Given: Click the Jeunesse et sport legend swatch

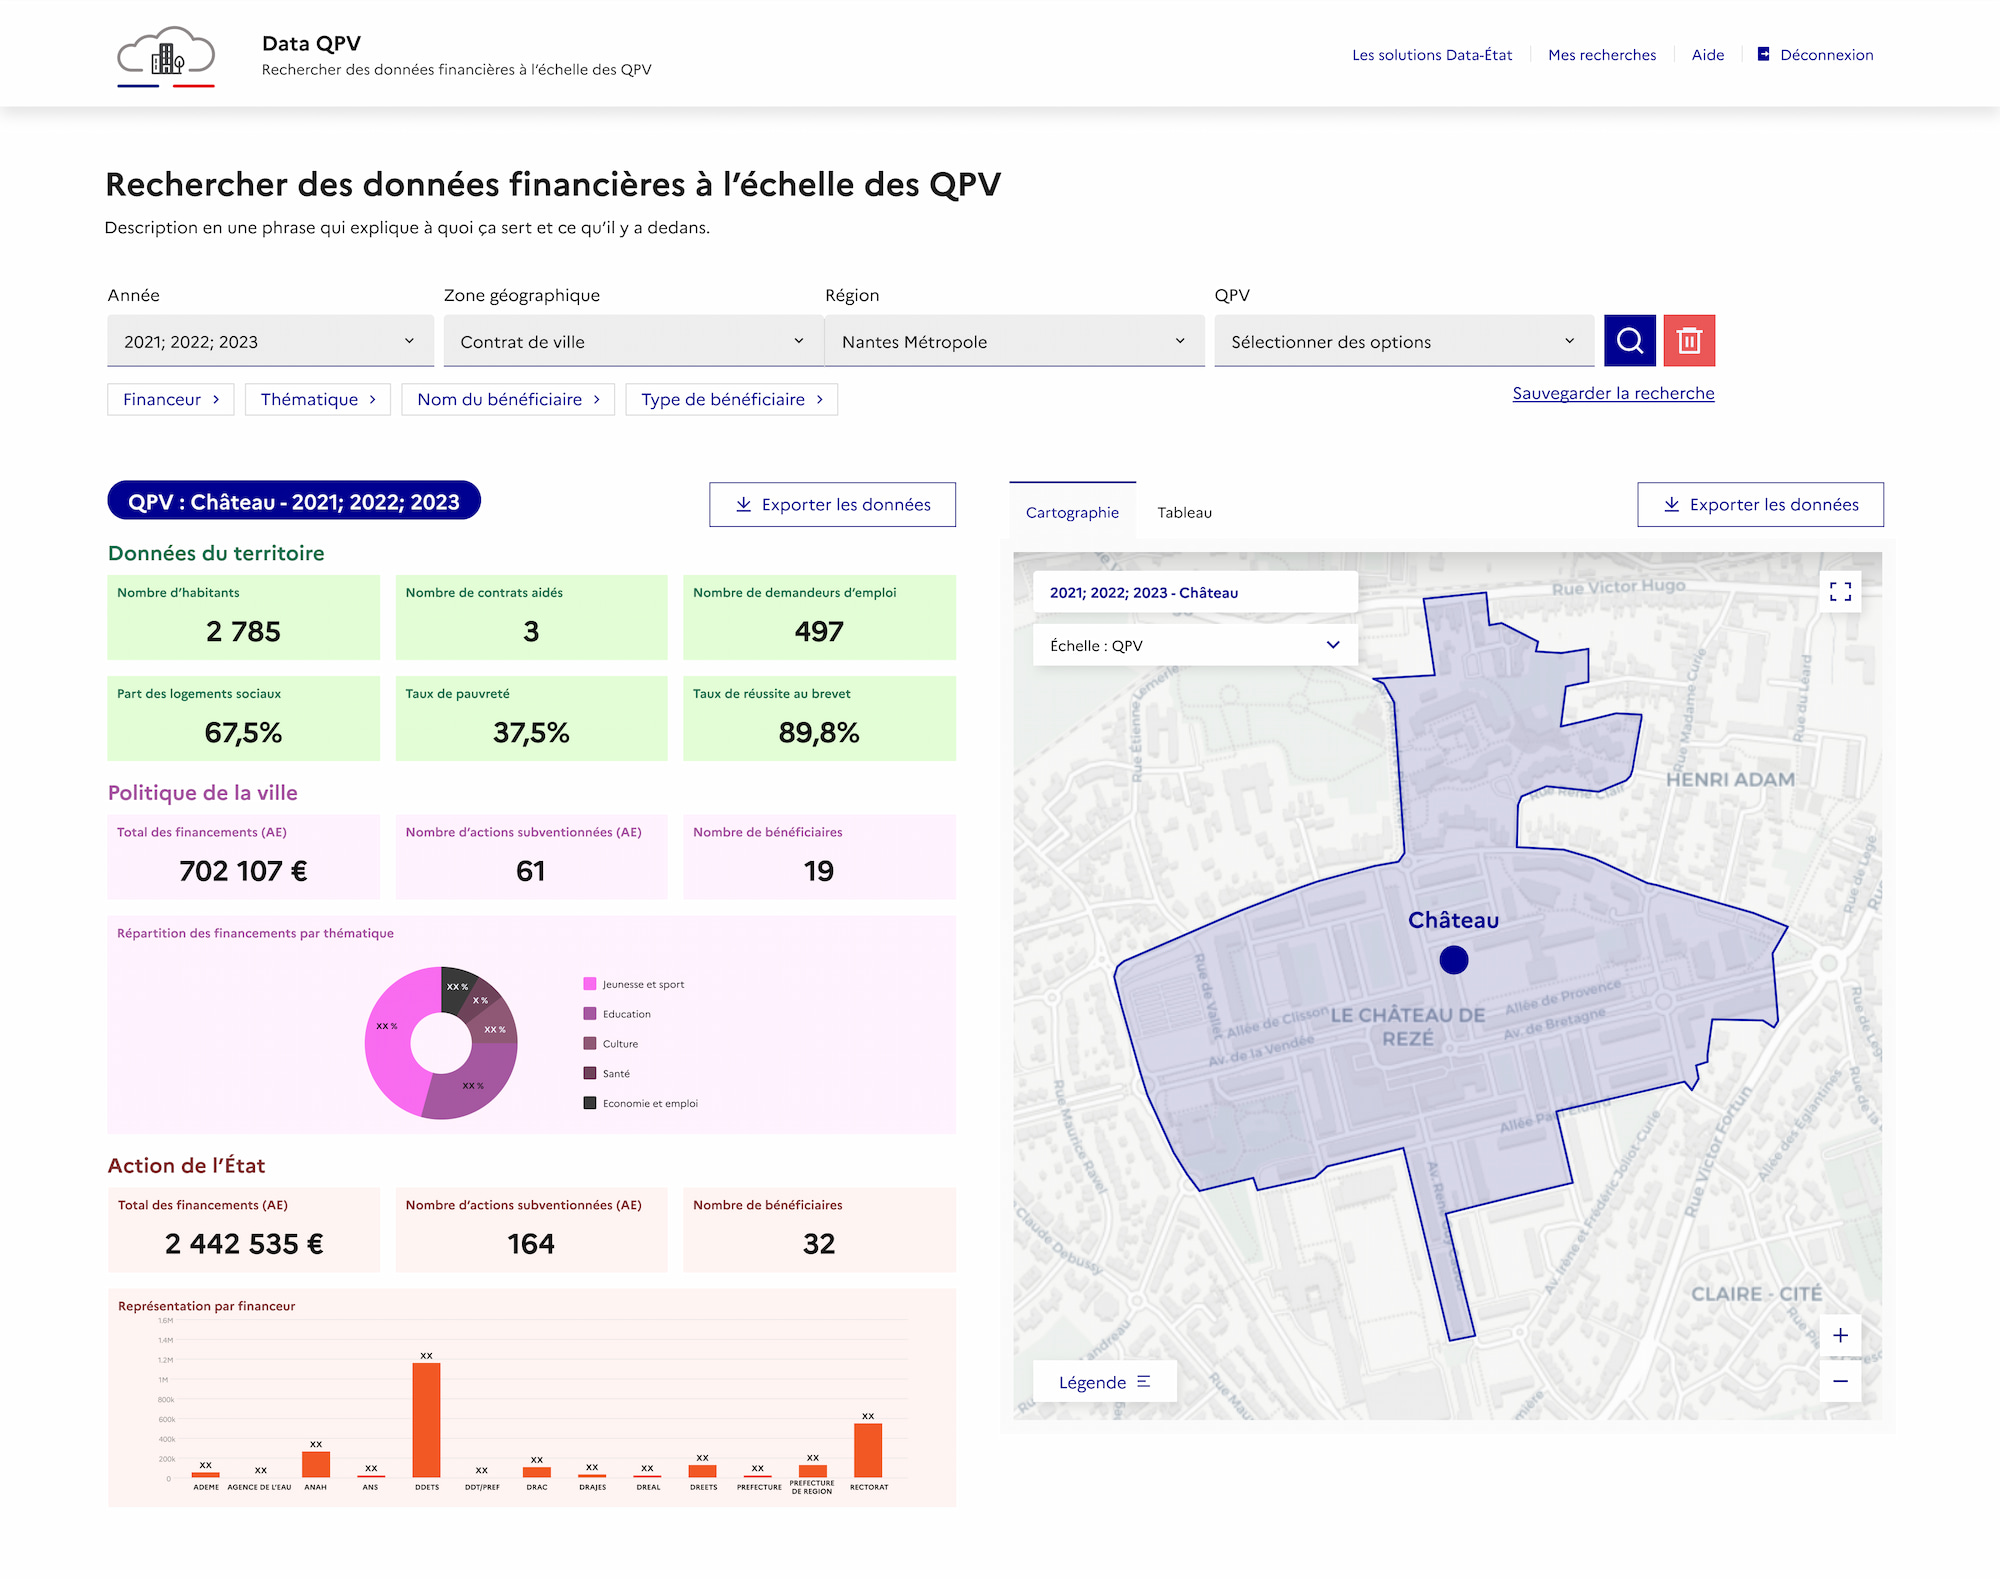Looking at the screenshot, I should coord(590,984).
